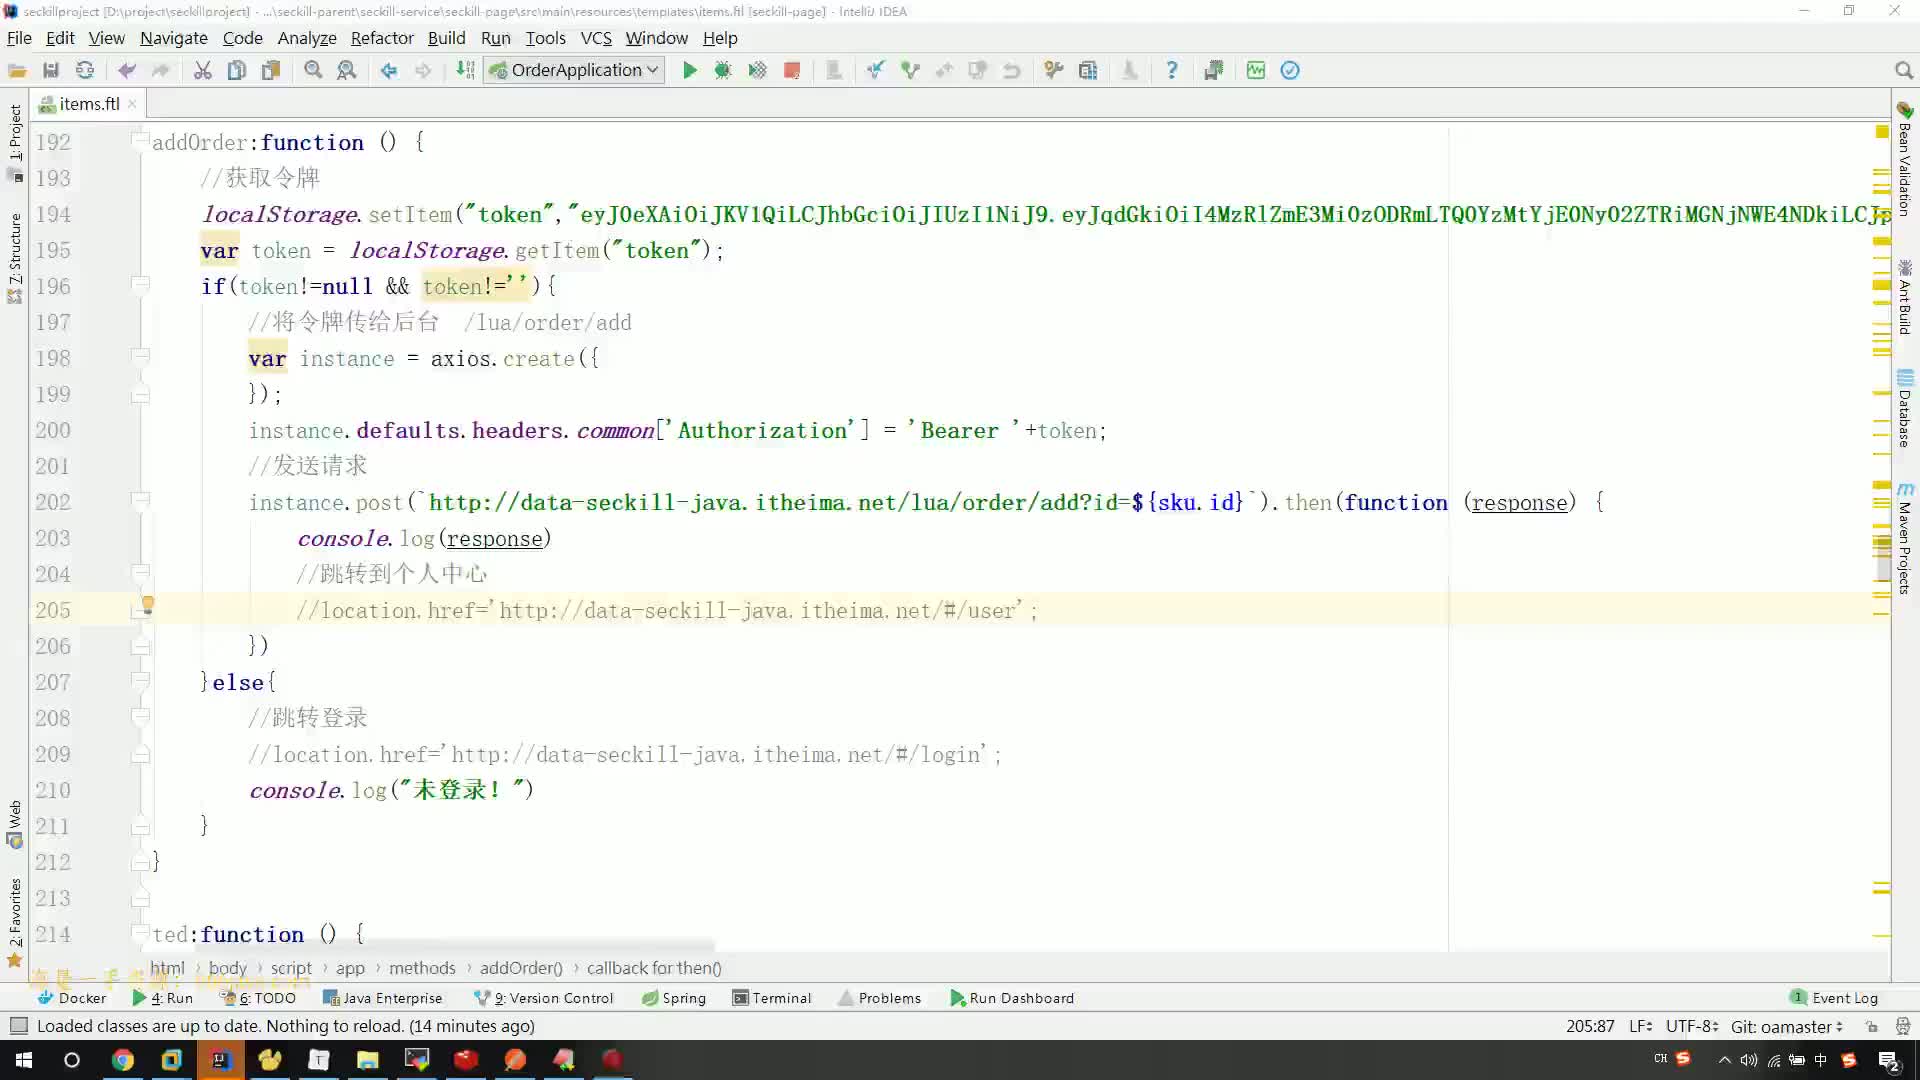Click the Undo arrow icon
The width and height of the screenshot is (1920, 1080).
pos(126,70)
